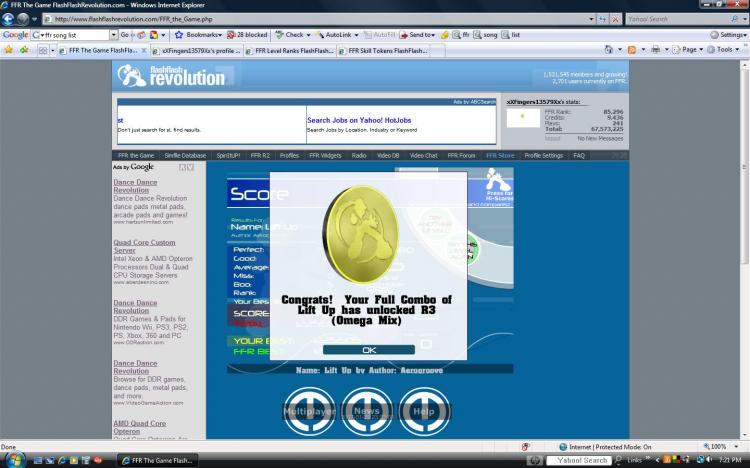Click the Windows Start orb

pyautogui.click(x=15, y=460)
